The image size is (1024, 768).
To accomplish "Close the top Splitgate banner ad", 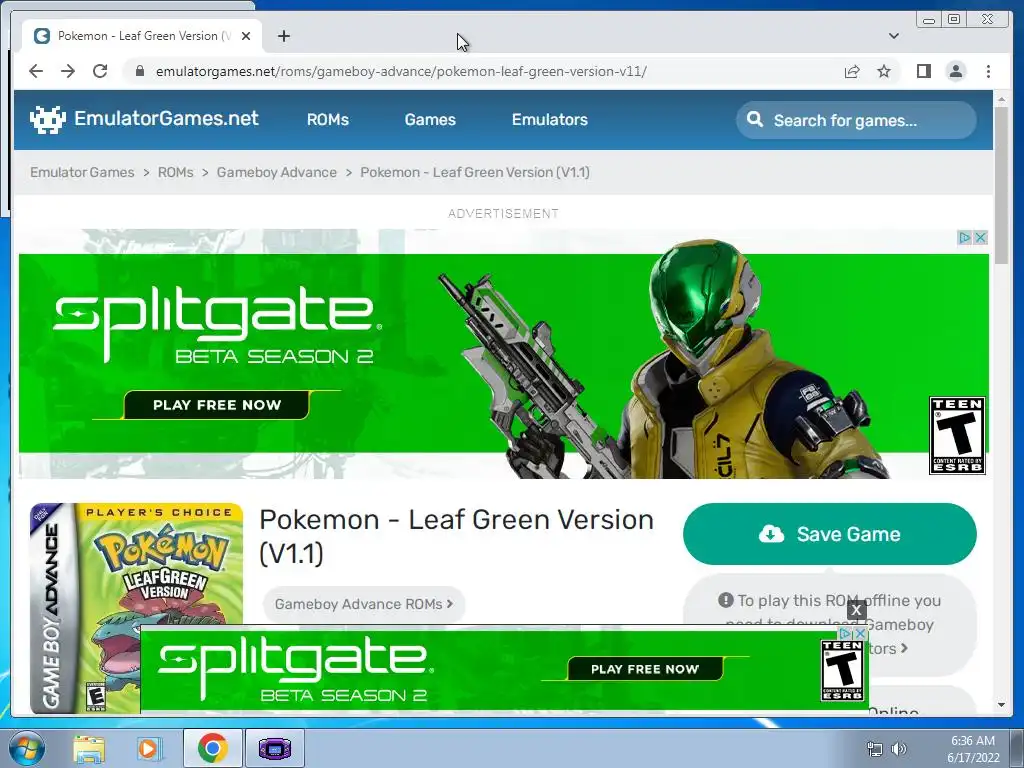I will 980,238.
